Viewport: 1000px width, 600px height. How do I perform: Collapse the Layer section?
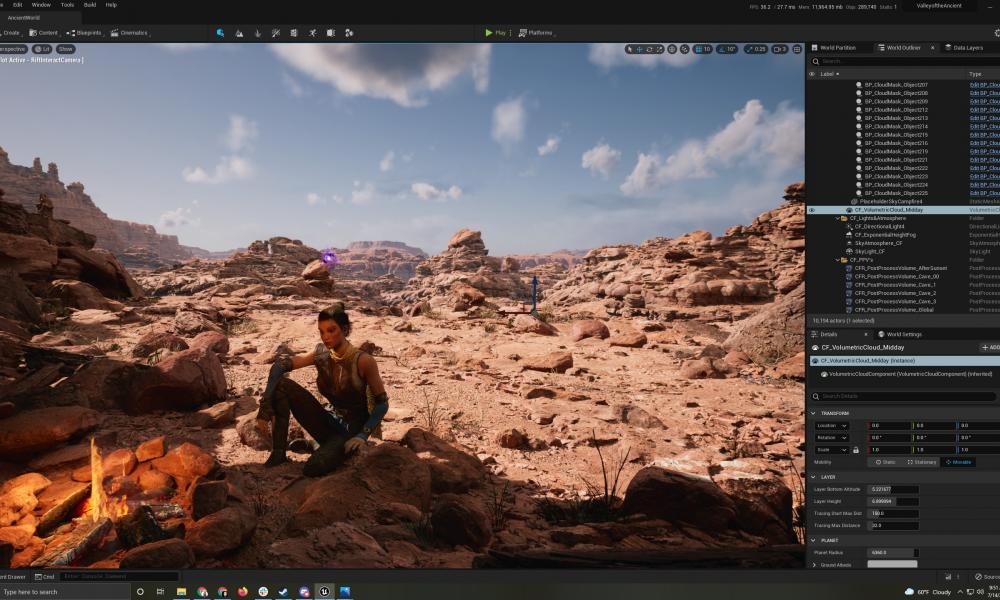pyautogui.click(x=813, y=477)
